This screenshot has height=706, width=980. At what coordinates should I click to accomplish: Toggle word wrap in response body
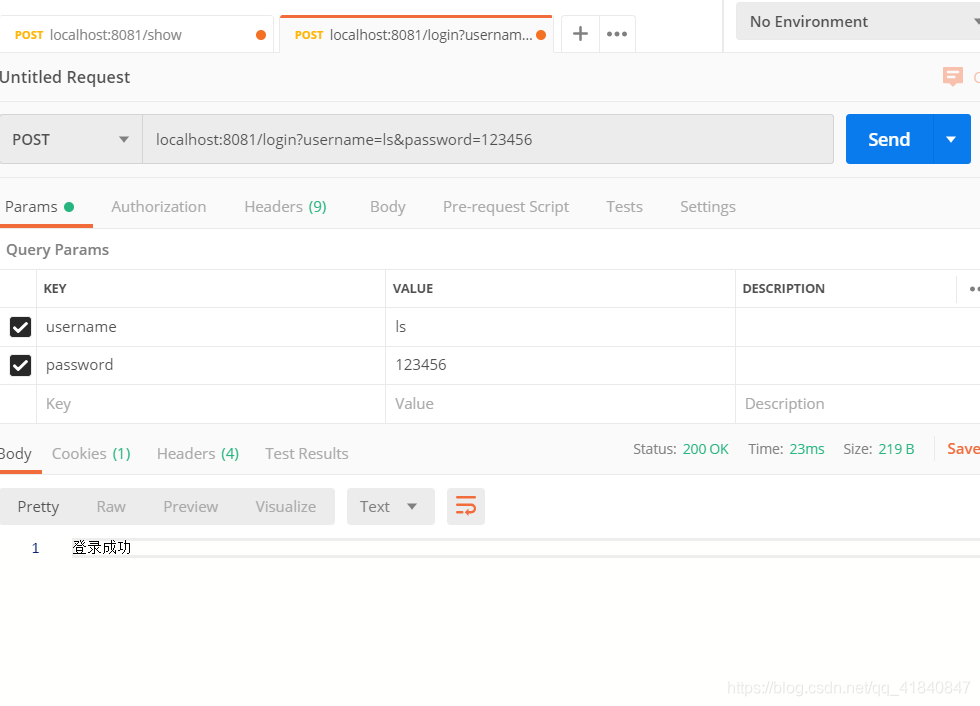click(466, 506)
